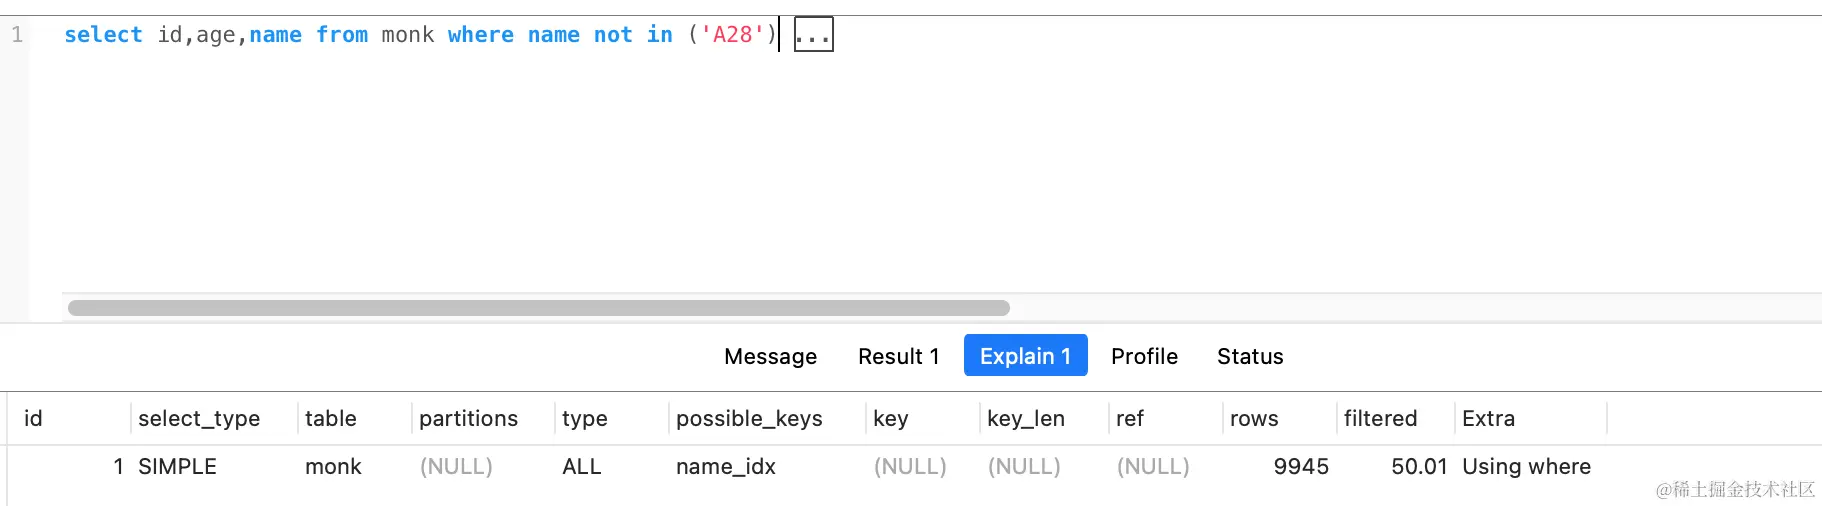Open the Profile tab
Viewport: 1822px width, 506px height.
click(1144, 356)
